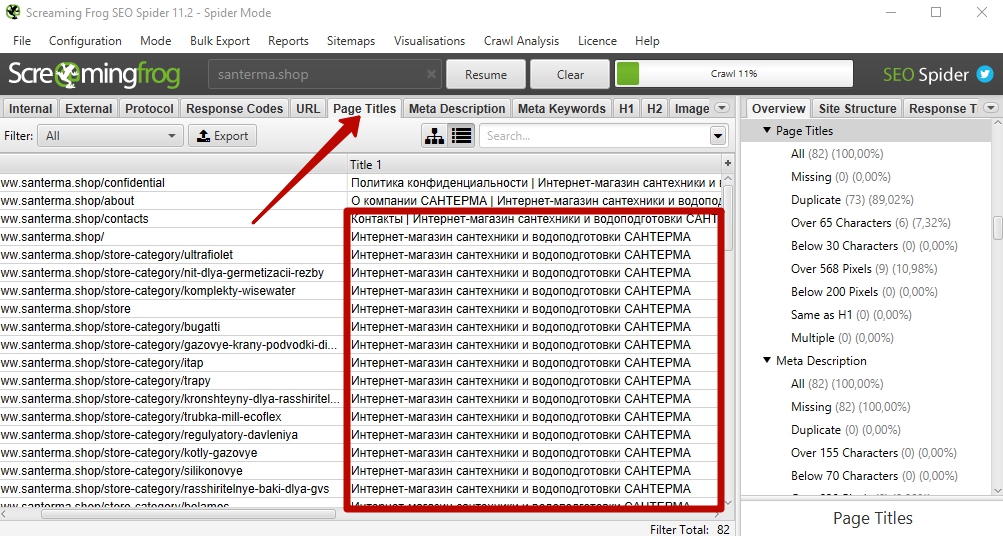Open main tabs overflow dropdown arrow

[722, 107]
